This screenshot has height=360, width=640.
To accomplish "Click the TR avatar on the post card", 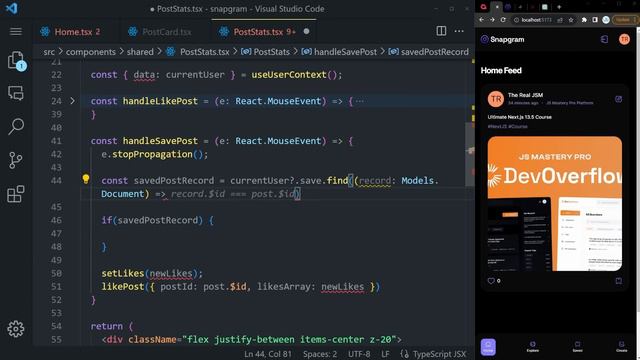I will coord(496,99).
